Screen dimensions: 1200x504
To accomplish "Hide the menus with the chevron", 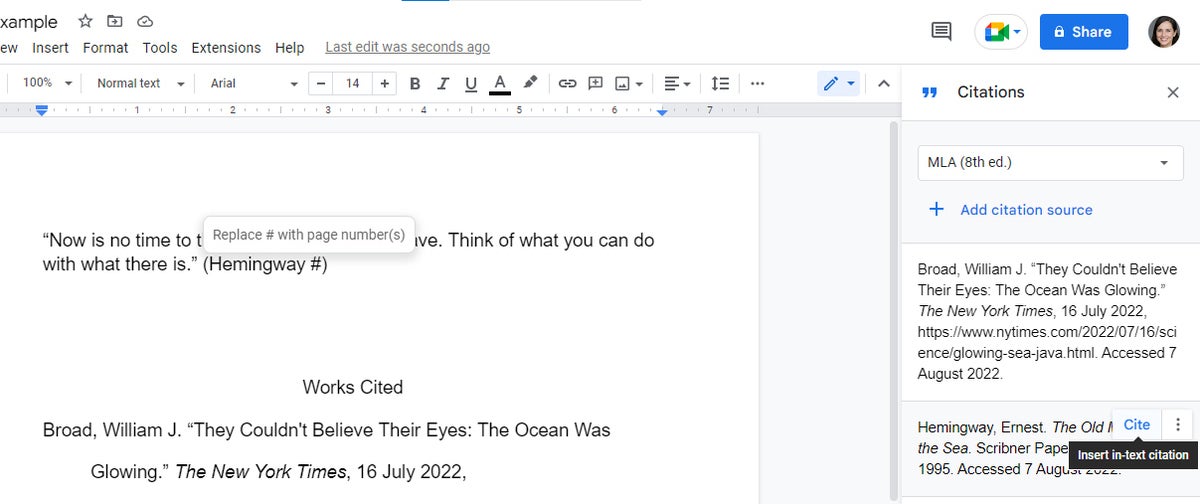I will pyautogui.click(x=883, y=84).
